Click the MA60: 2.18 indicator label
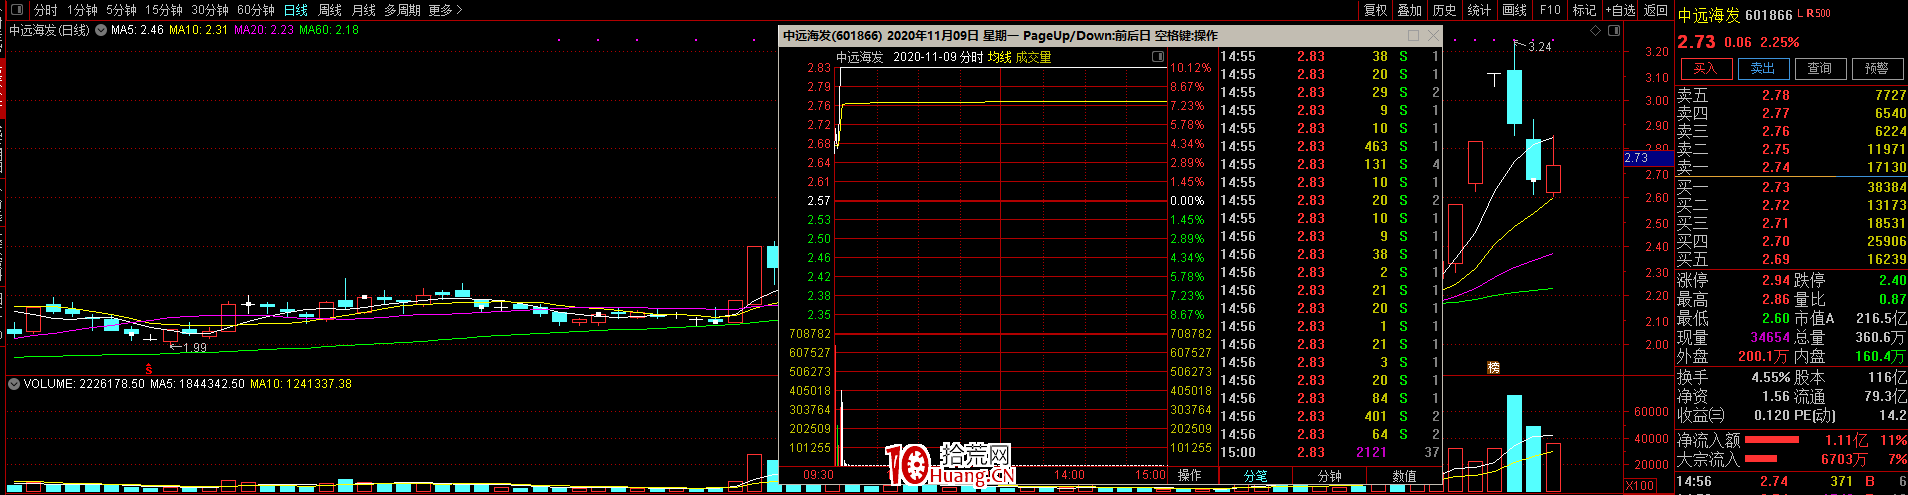Image resolution: width=1908 pixels, height=495 pixels. 329,30
